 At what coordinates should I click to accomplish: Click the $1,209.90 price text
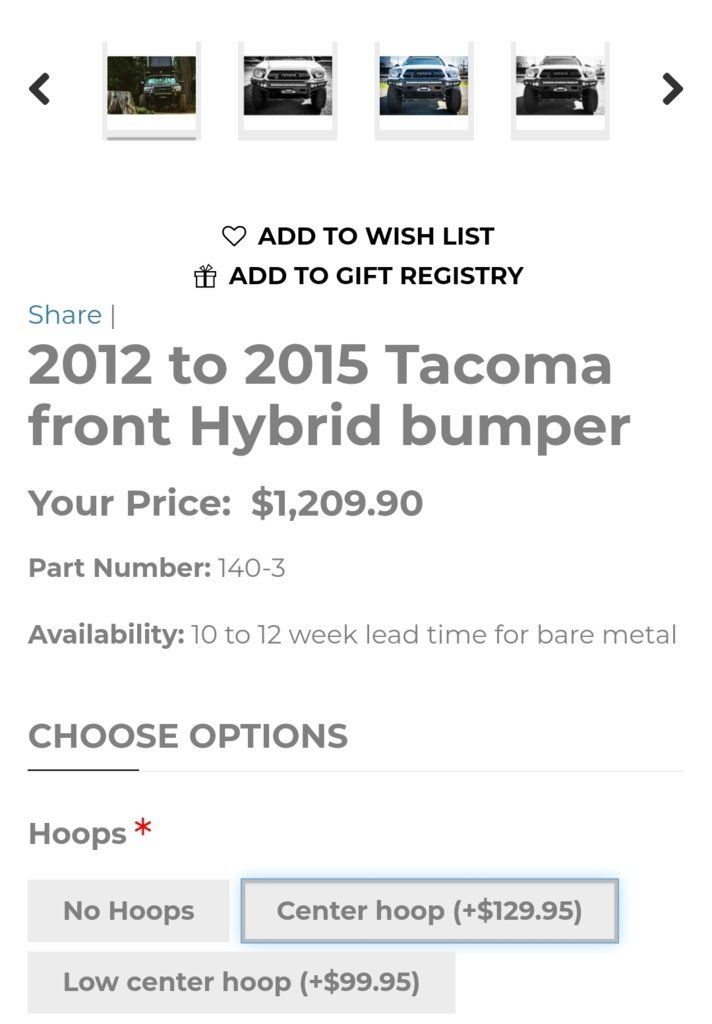337,504
